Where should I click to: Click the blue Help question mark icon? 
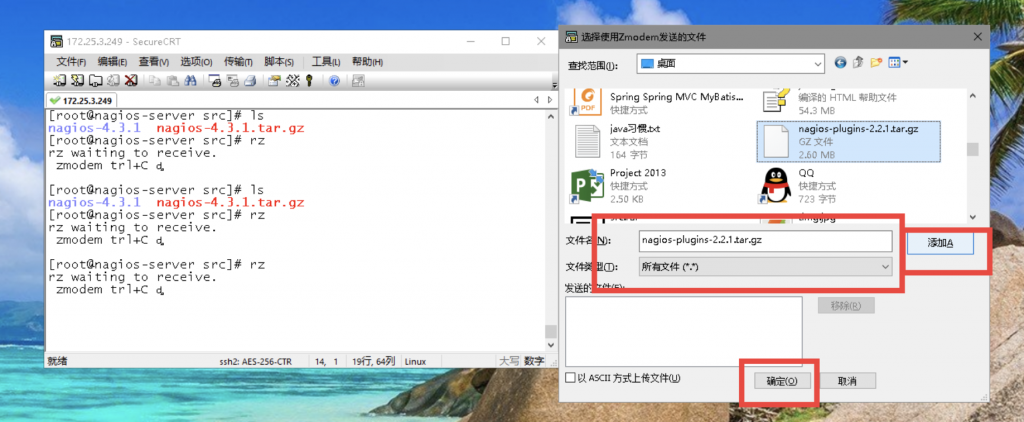coord(334,81)
